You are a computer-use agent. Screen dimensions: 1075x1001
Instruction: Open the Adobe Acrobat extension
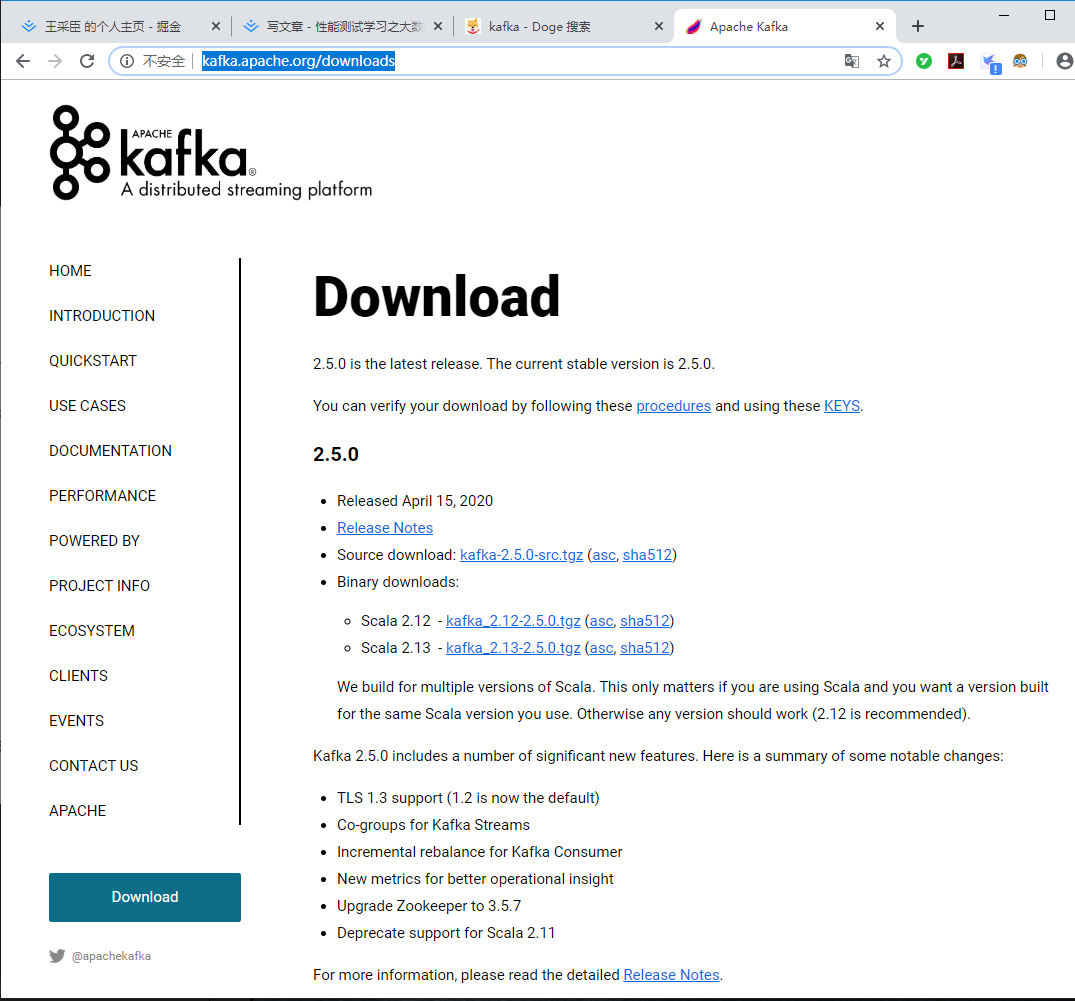pos(956,61)
